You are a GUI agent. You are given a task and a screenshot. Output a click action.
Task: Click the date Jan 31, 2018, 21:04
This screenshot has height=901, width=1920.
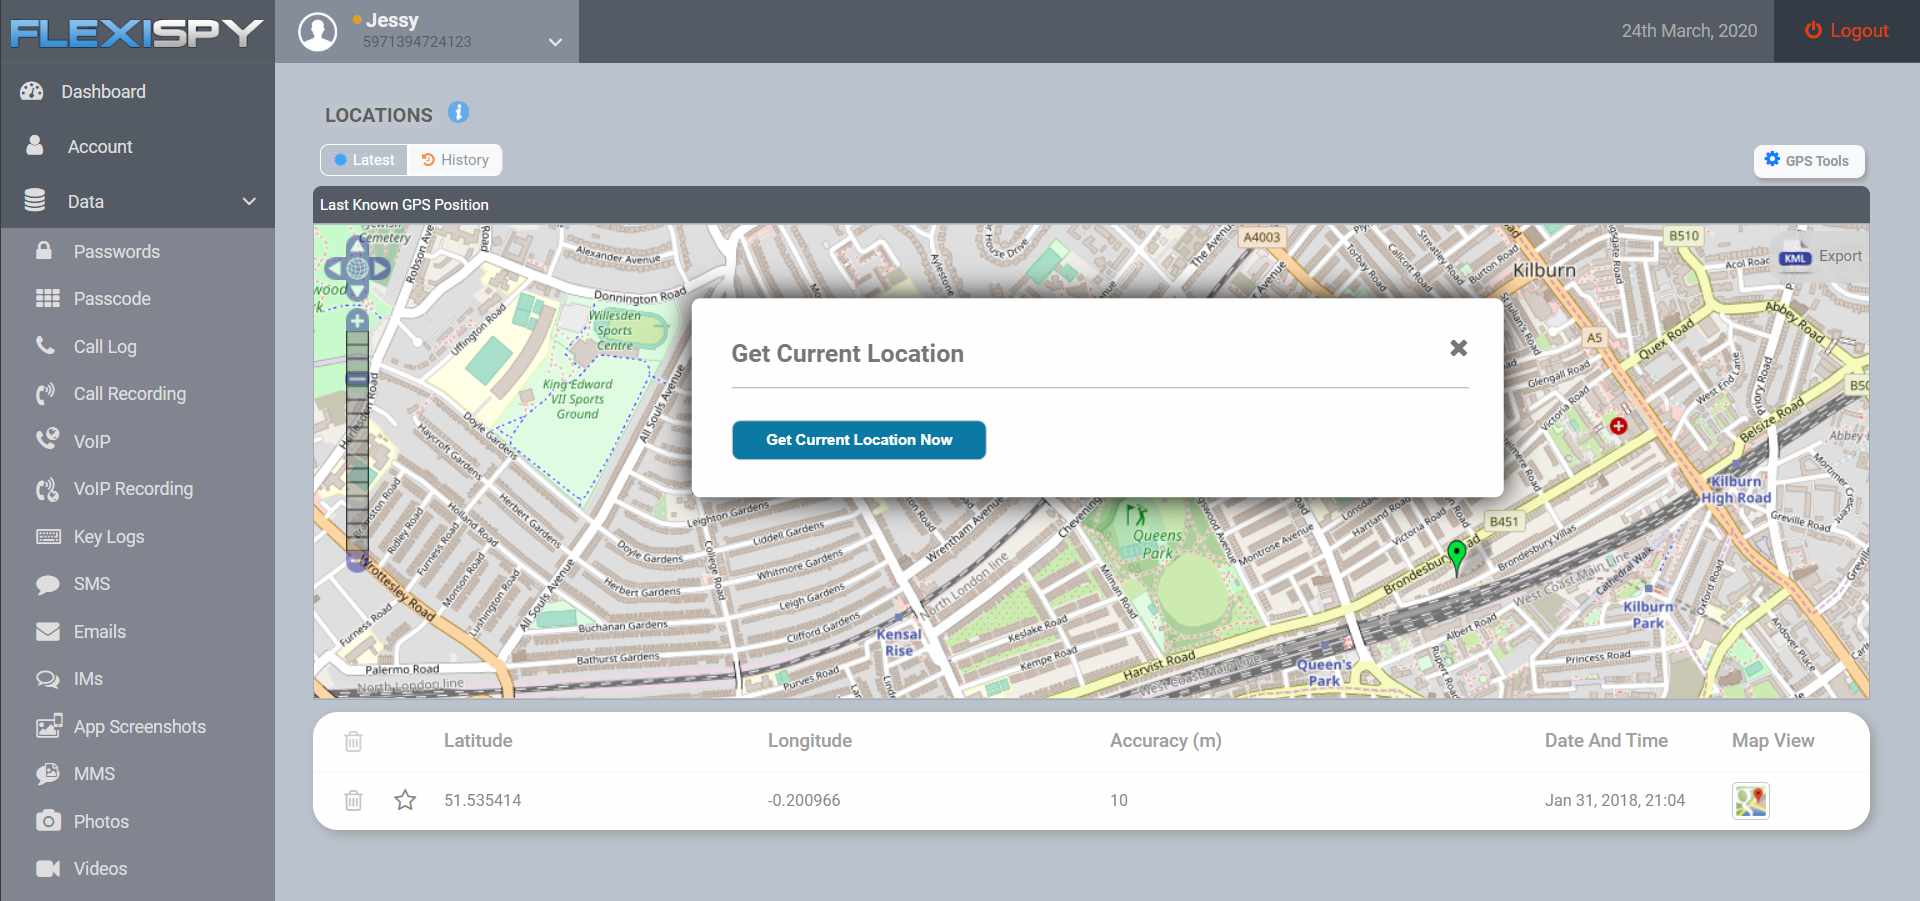click(1615, 801)
